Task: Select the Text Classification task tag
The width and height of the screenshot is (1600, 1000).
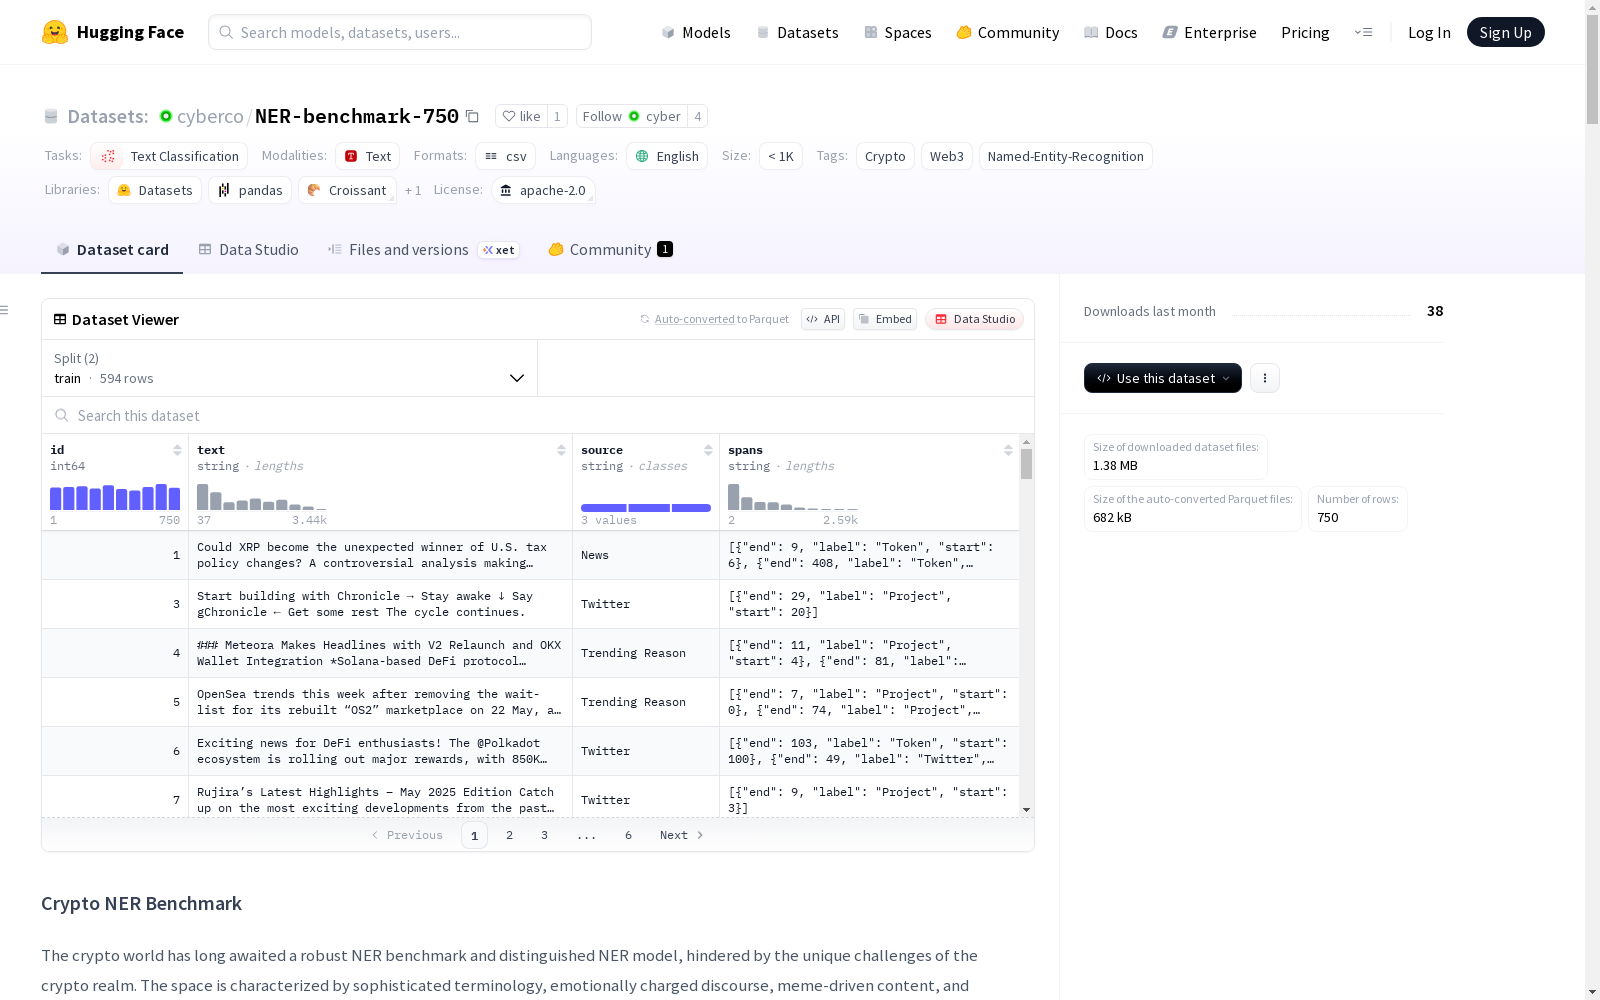Action: [169, 156]
